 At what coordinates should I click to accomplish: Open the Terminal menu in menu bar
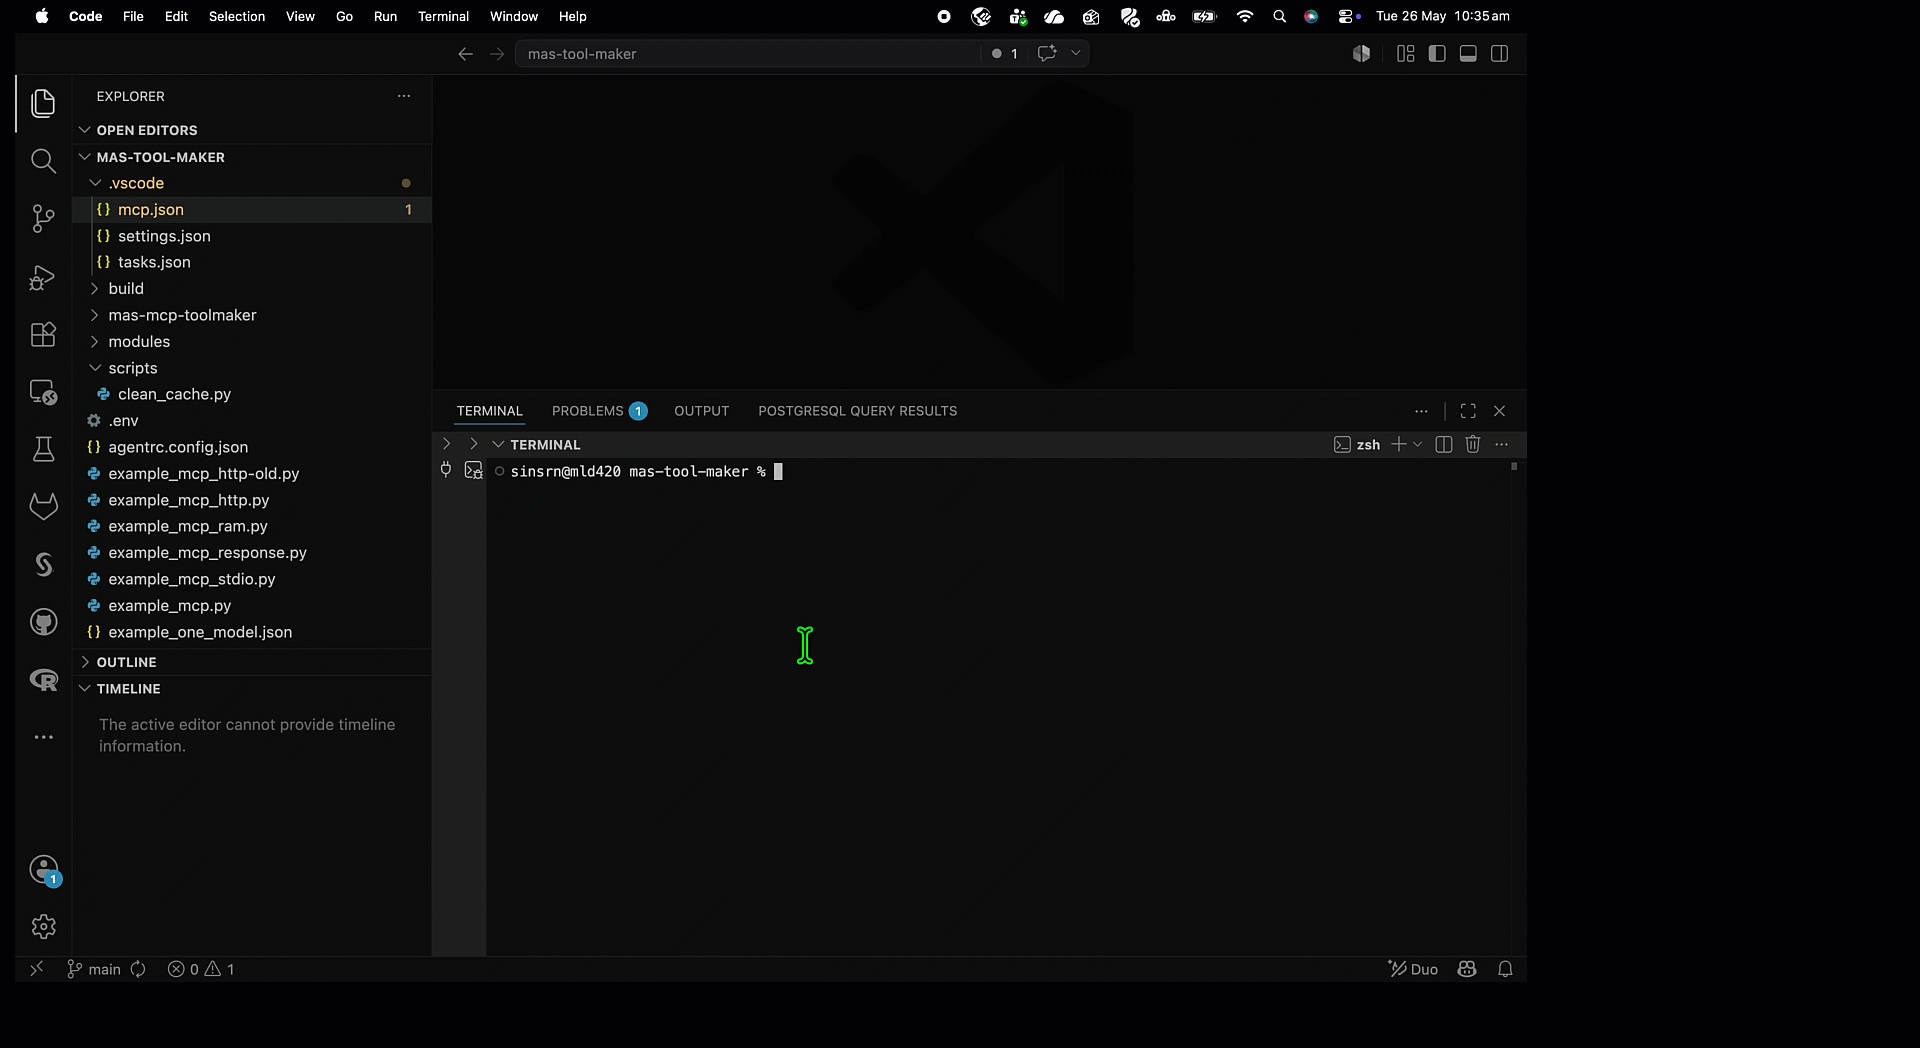pyautogui.click(x=443, y=16)
